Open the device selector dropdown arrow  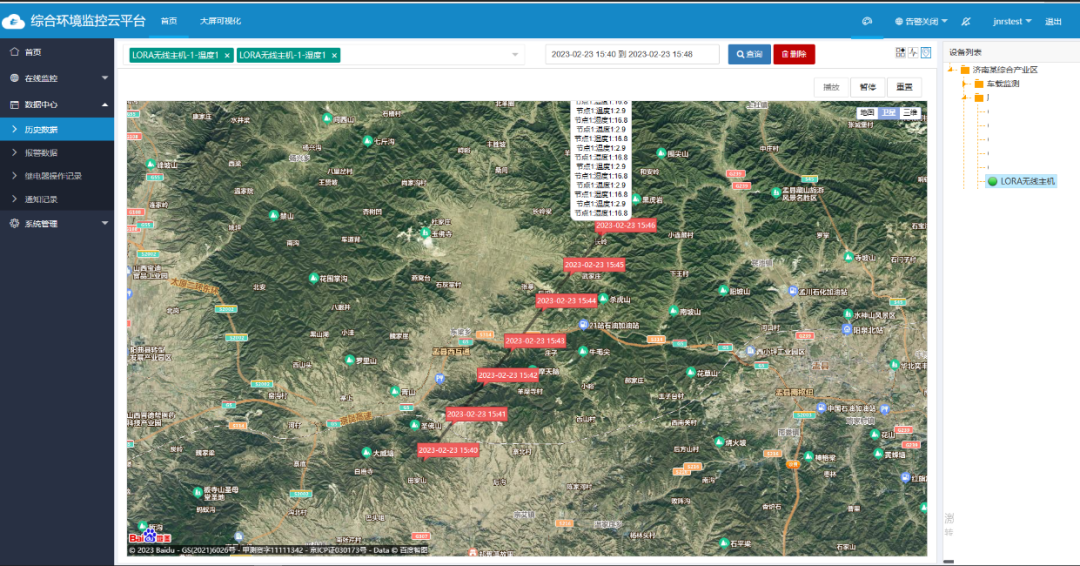click(x=515, y=55)
